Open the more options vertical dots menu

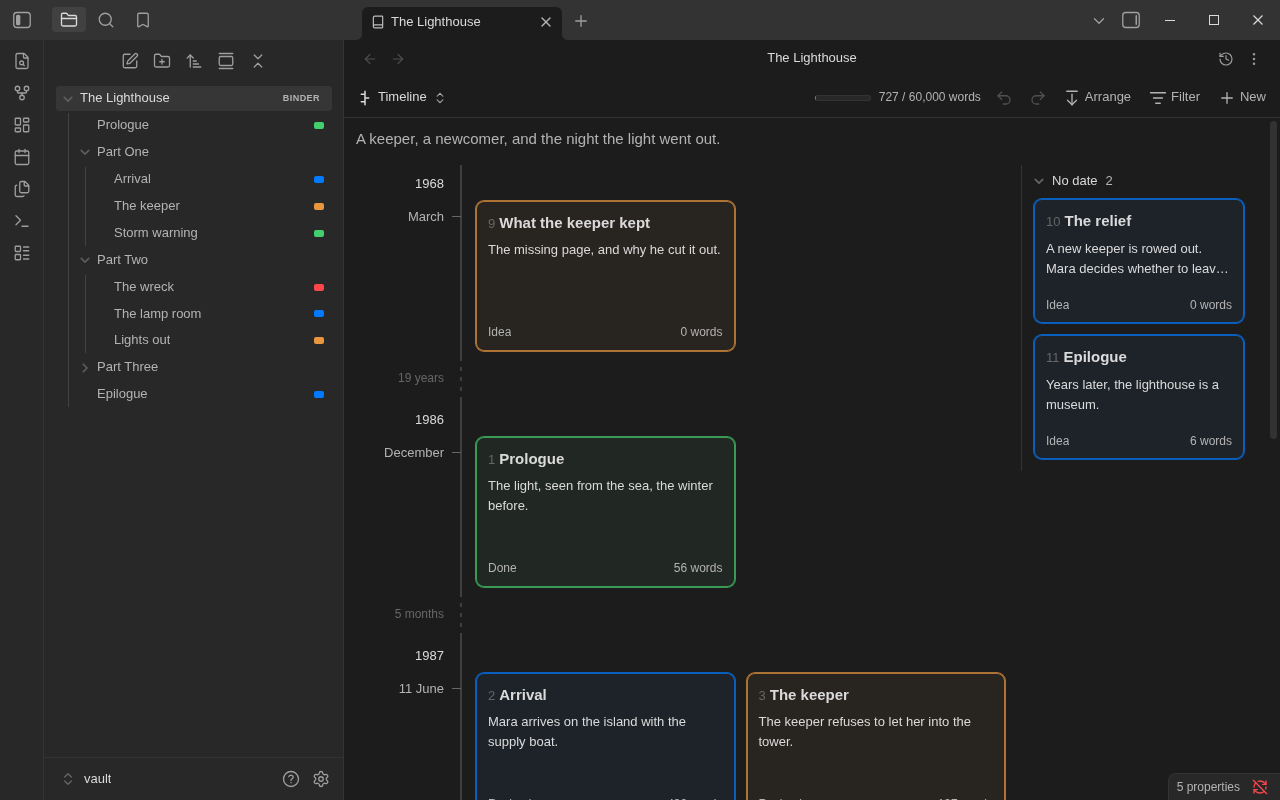point(1254,59)
